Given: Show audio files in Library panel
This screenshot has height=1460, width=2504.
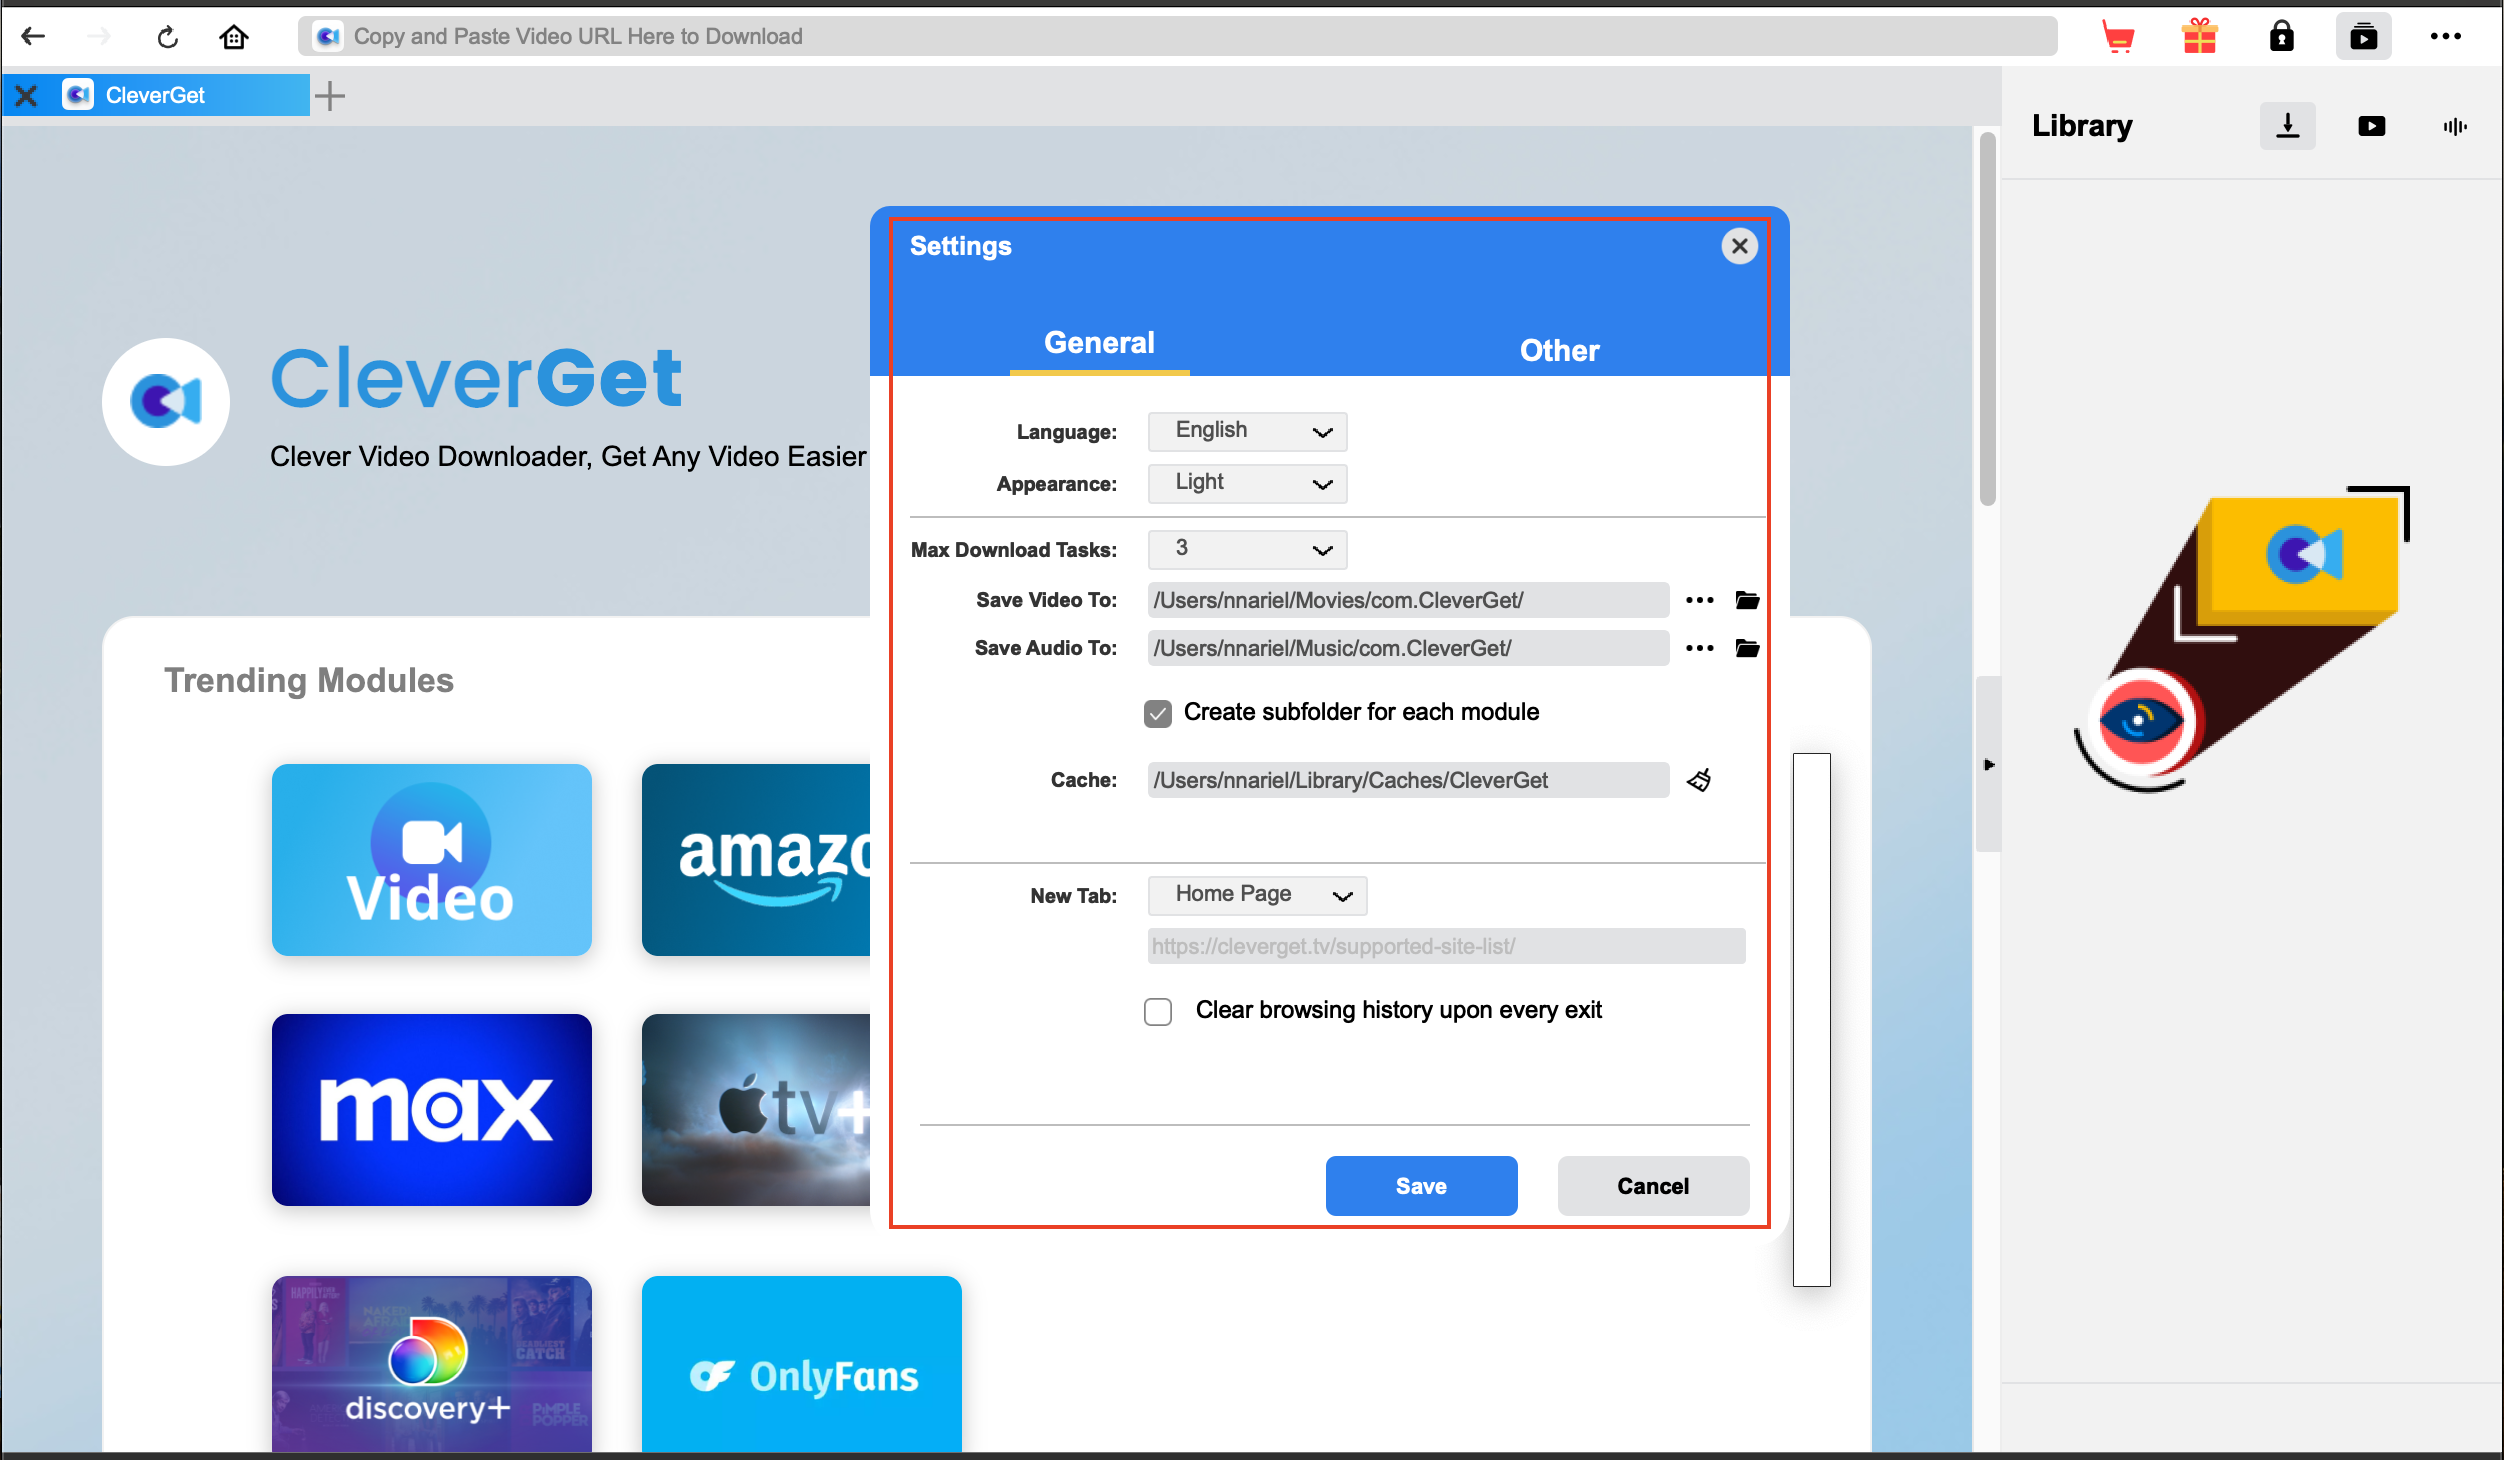Looking at the screenshot, I should click(x=2454, y=126).
